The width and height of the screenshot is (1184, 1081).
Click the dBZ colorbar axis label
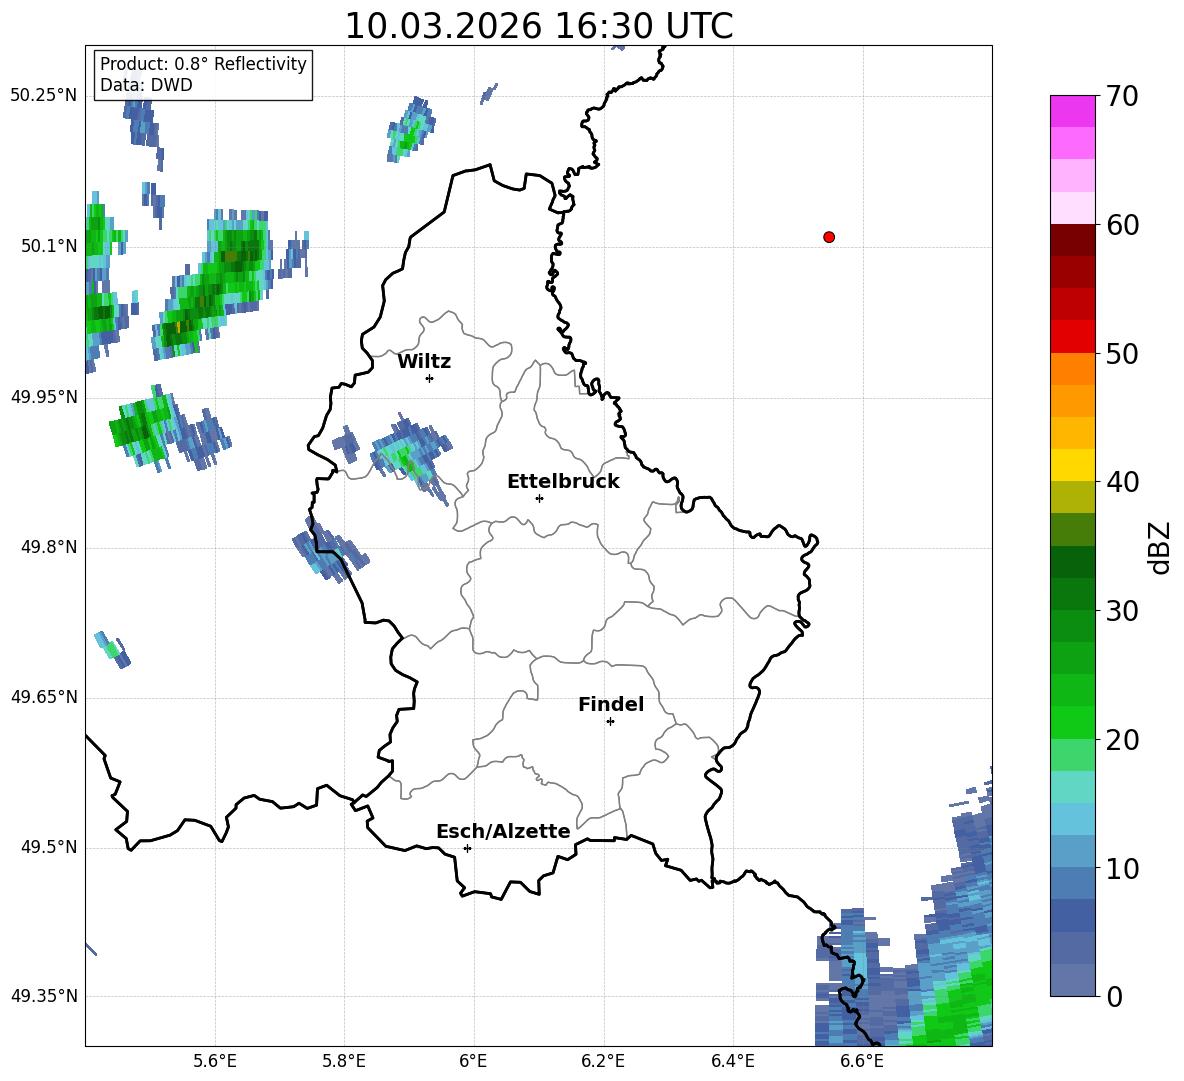click(1160, 547)
